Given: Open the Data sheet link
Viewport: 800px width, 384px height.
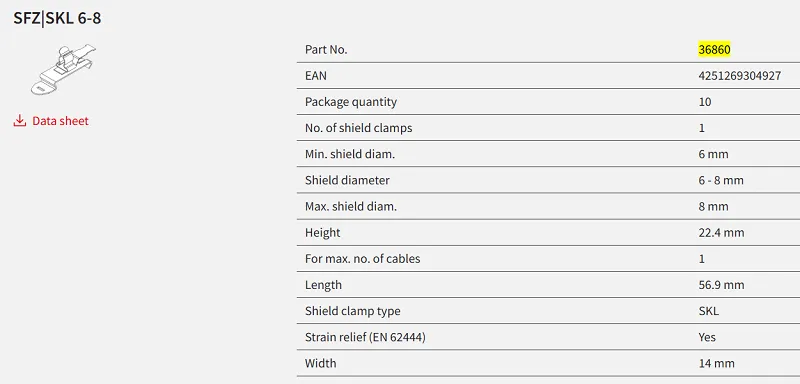Looking at the screenshot, I should (x=60, y=121).
